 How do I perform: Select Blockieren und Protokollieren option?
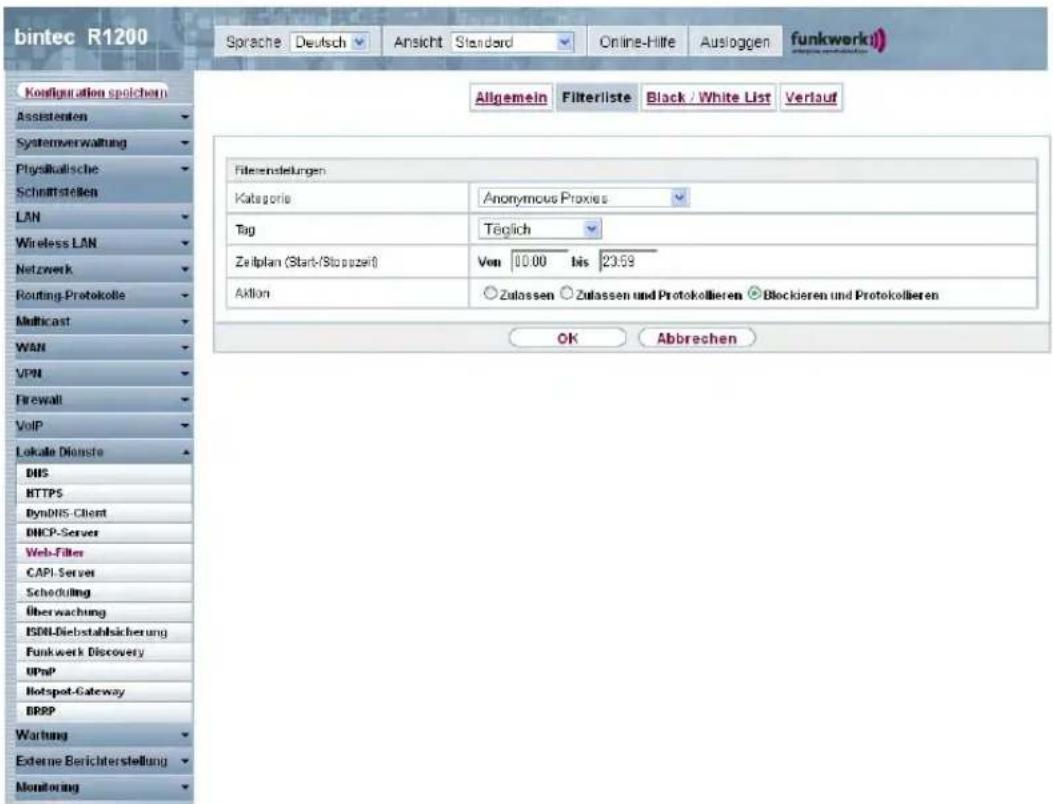tap(755, 294)
